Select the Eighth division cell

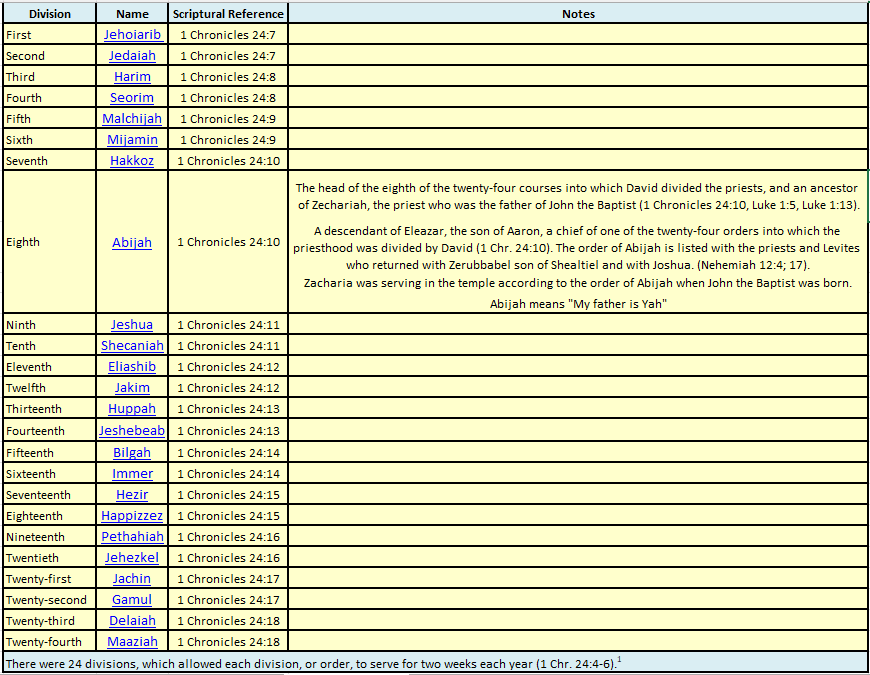point(49,242)
